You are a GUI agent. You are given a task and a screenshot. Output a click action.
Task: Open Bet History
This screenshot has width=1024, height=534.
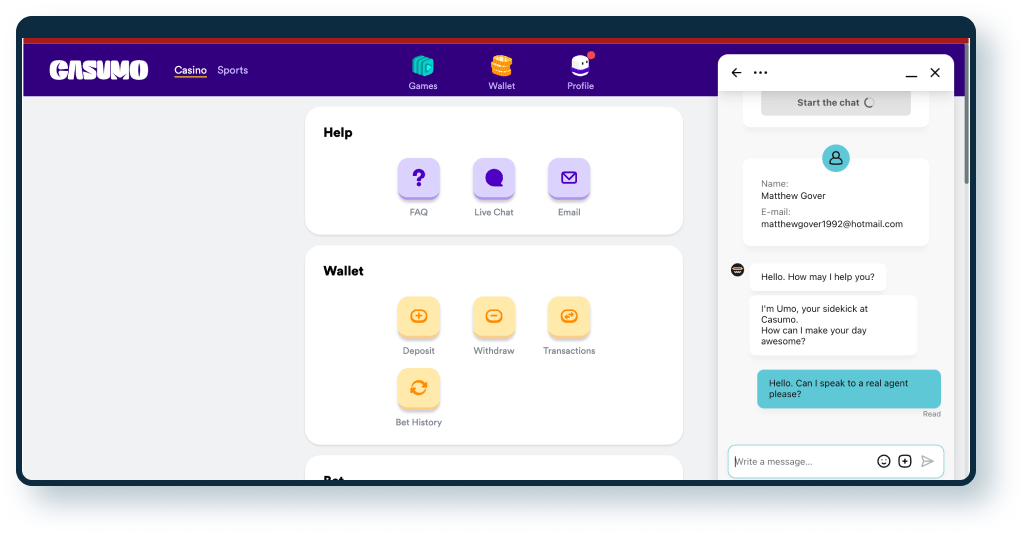pos(419,389)
